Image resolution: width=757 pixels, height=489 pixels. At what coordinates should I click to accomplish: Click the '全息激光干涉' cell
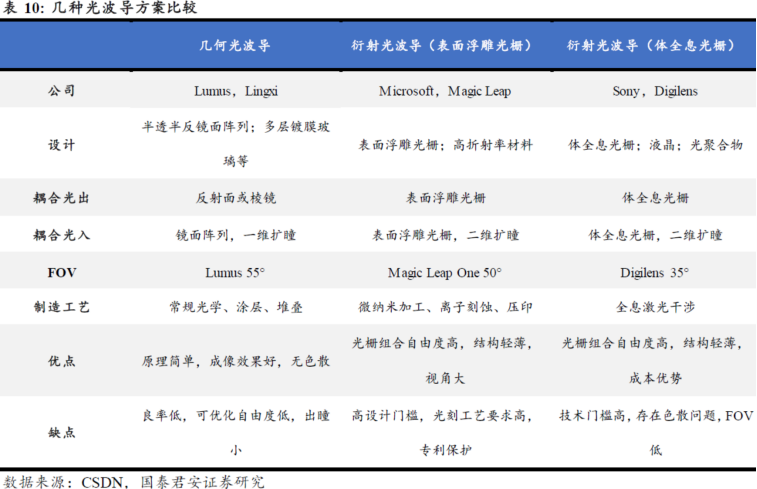click(x=655, y=307)
